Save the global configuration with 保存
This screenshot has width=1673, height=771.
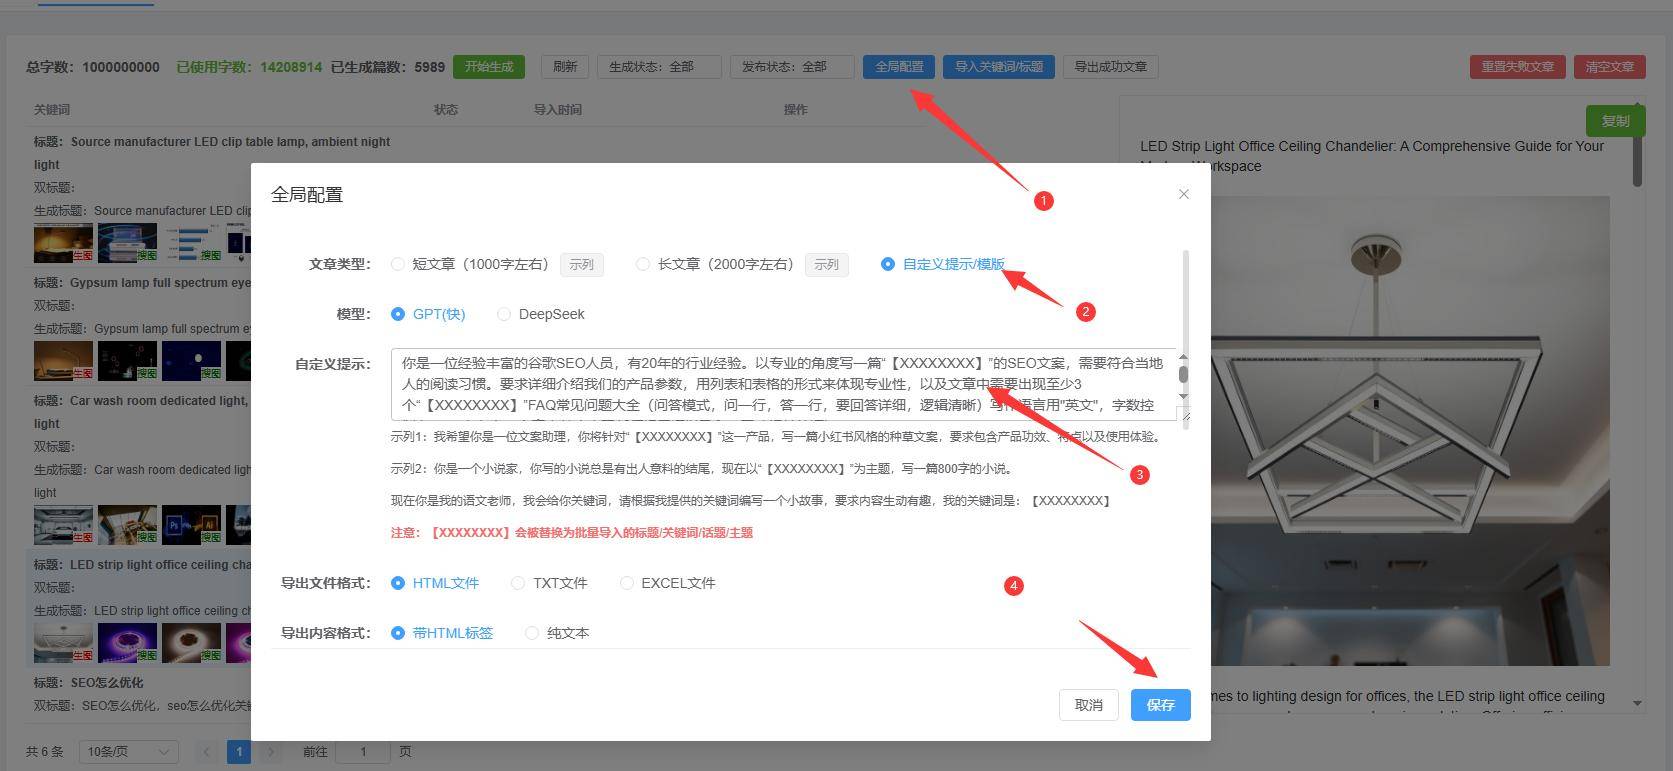pos(1160,705)
